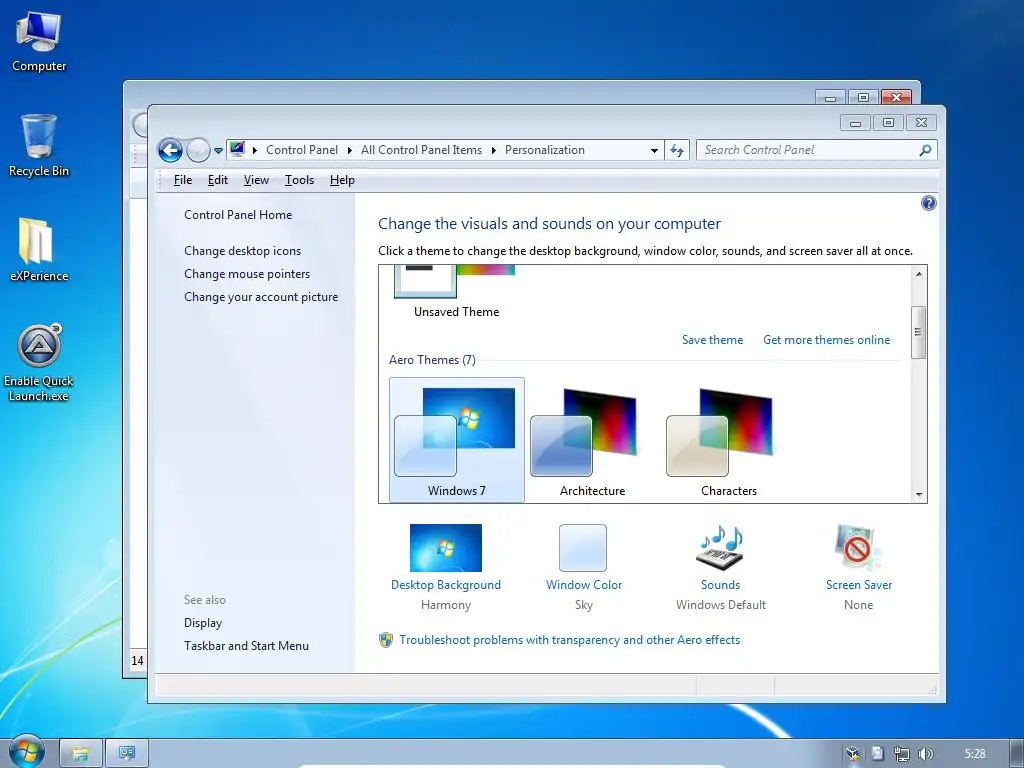Screen dimensions: 1024x768
Task: Select the eXPerience folder icon
Action: point(39,249)
